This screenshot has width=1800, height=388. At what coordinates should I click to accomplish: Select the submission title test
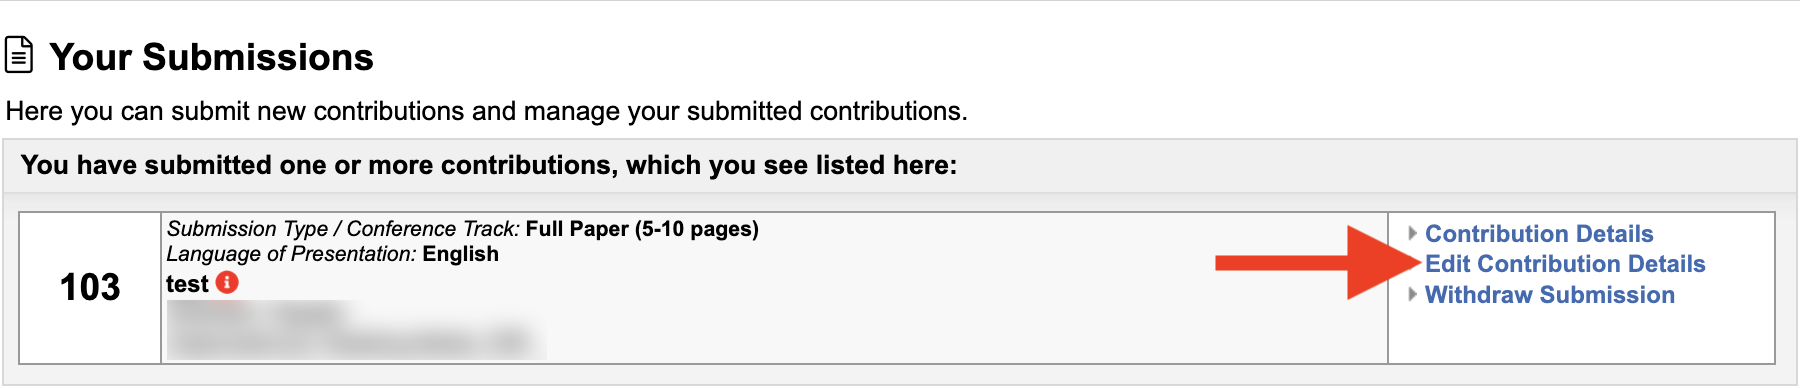click(187, 284)
